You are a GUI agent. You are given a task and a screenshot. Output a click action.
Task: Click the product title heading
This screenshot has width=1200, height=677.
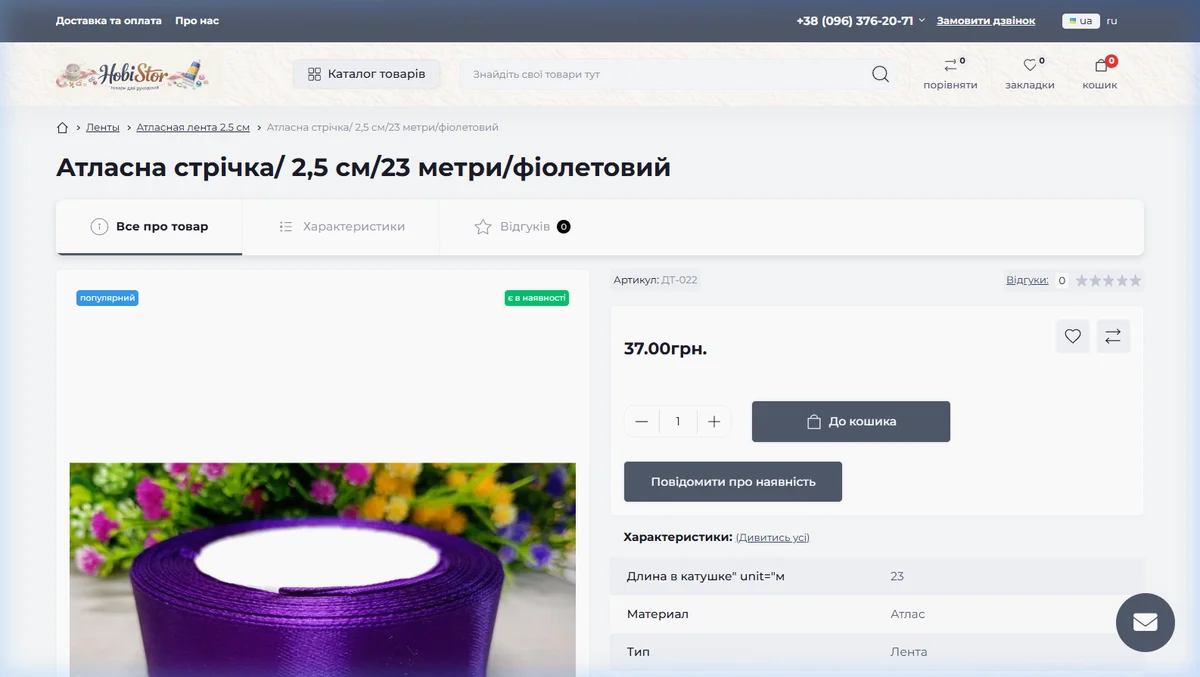tap(363, 168)
